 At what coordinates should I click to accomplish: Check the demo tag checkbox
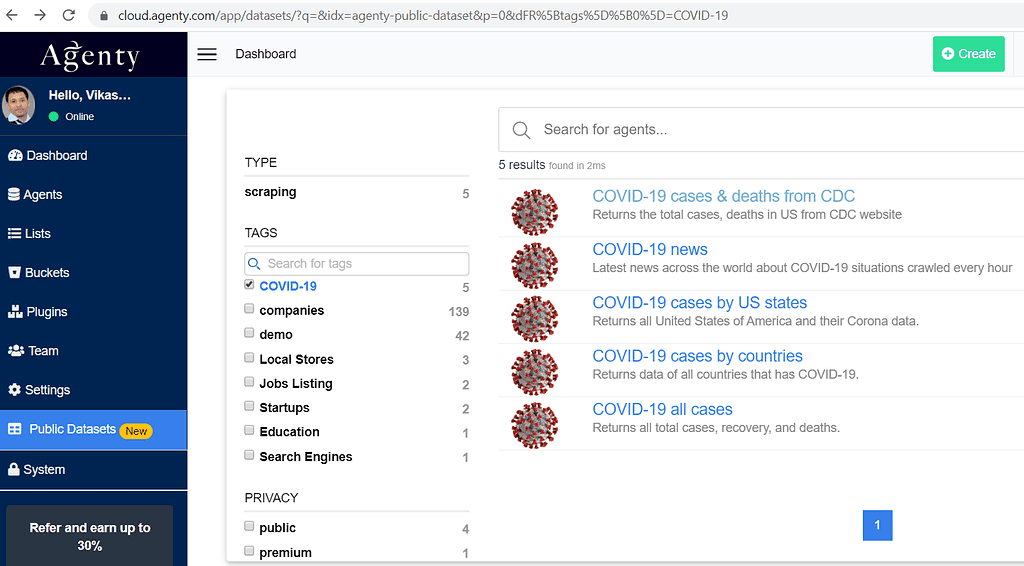tap(249, 332)
